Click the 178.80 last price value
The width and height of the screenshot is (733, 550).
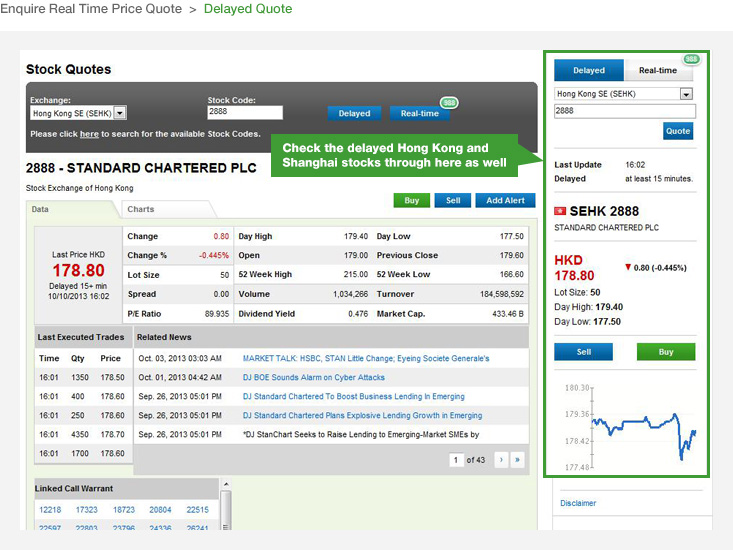tap(79, 271)
